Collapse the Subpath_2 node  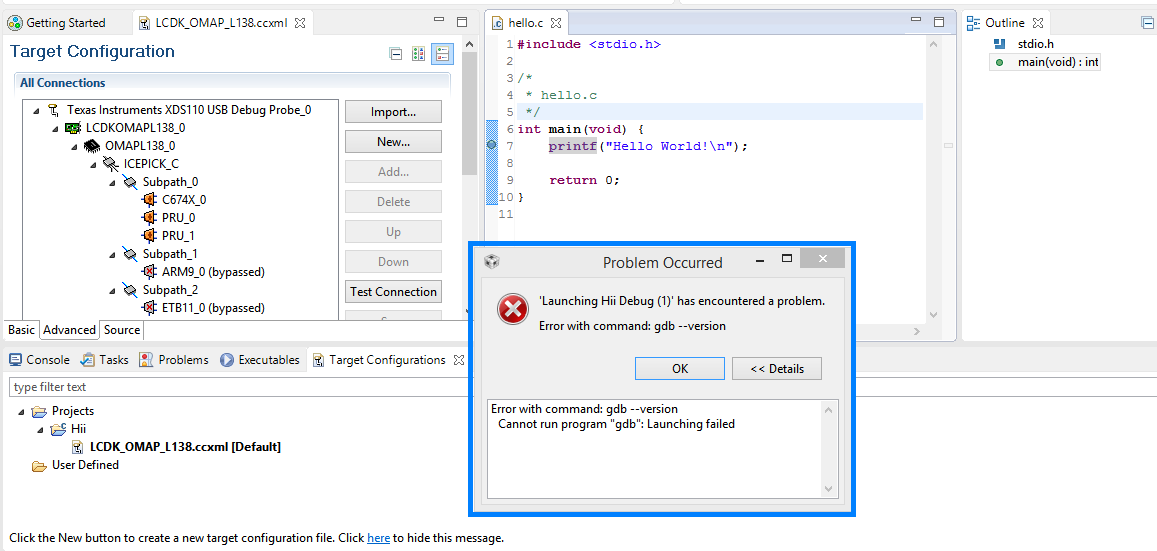click(x=111, y=290)
